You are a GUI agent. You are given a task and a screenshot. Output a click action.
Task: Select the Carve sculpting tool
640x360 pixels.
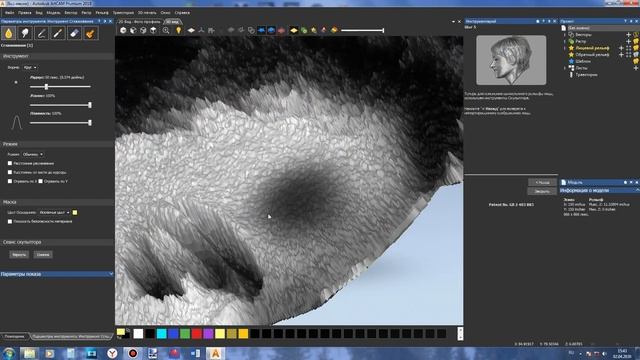(58, 33)
